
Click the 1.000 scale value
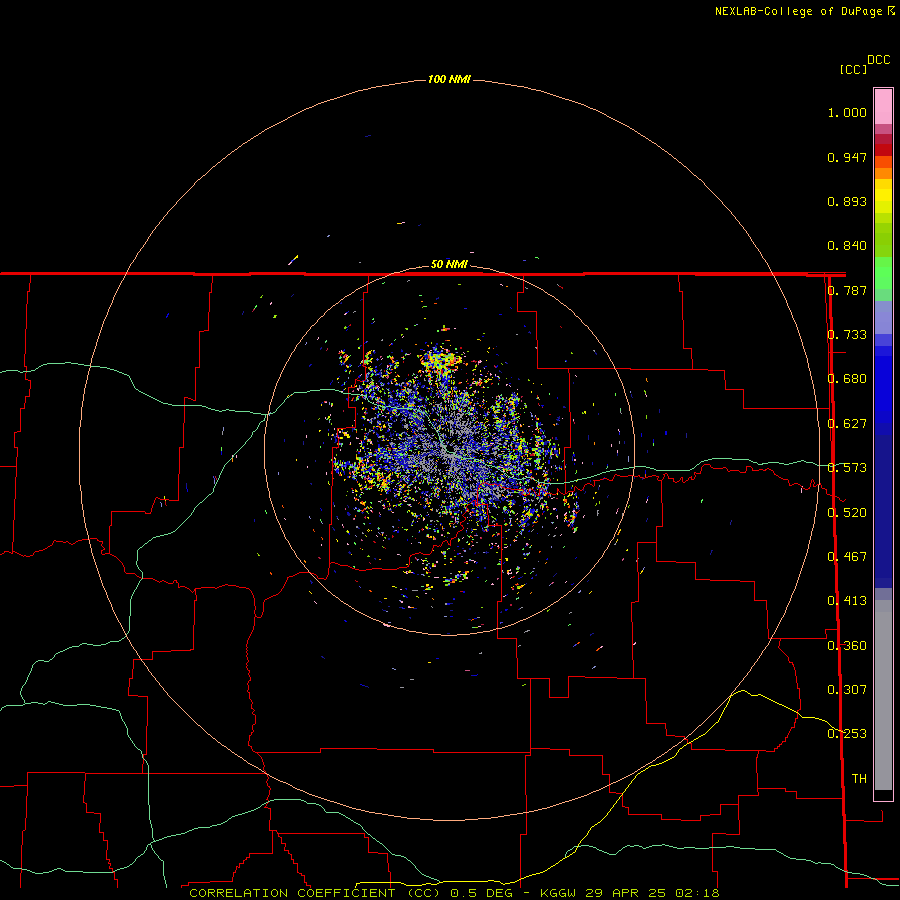coord(847,112)
